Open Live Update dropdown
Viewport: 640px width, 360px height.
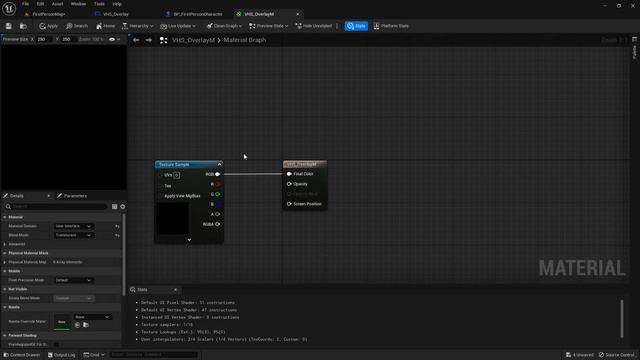click(x=178, y=26)
